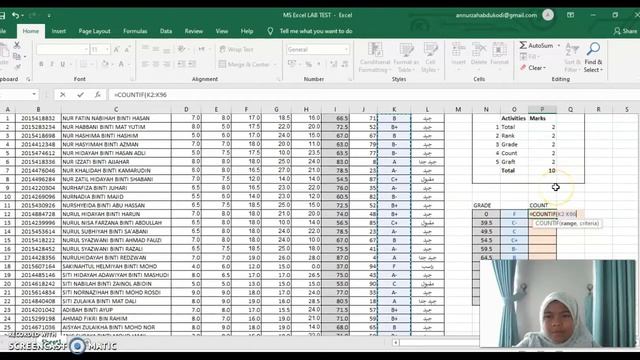The width and height of the screenshot is (640, 360).
Task: Click the Tell me what you want to do box
Action: click(316, 31)
